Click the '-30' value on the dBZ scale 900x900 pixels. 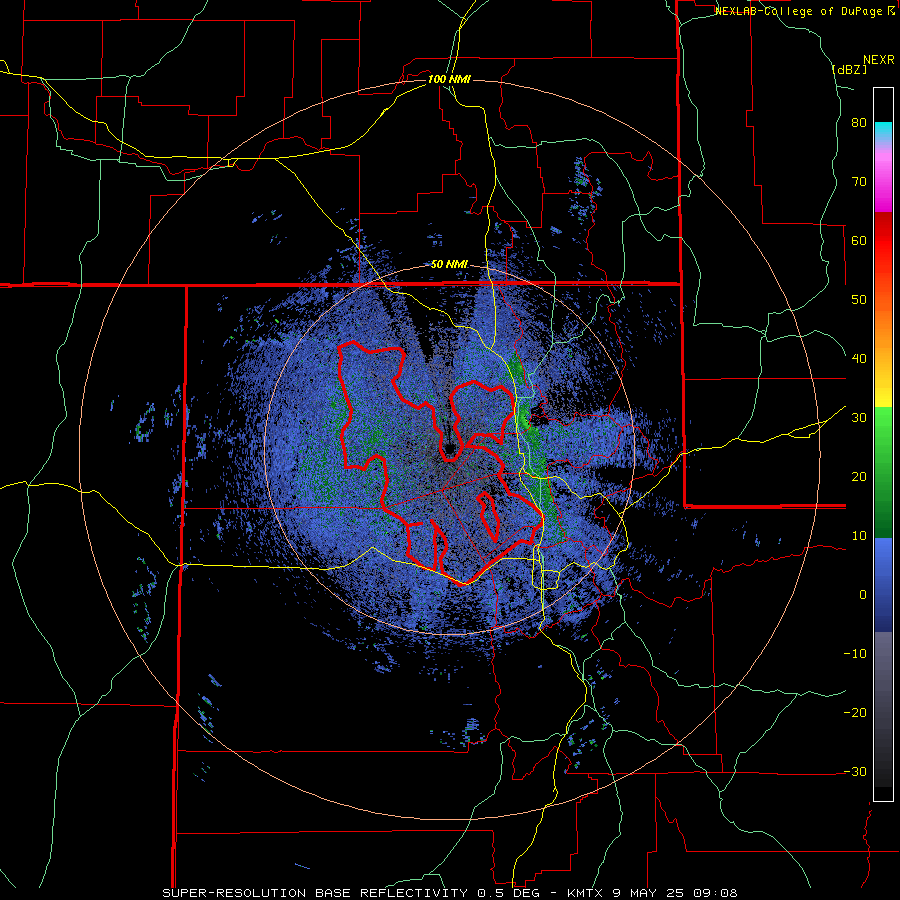pos(855,772)
